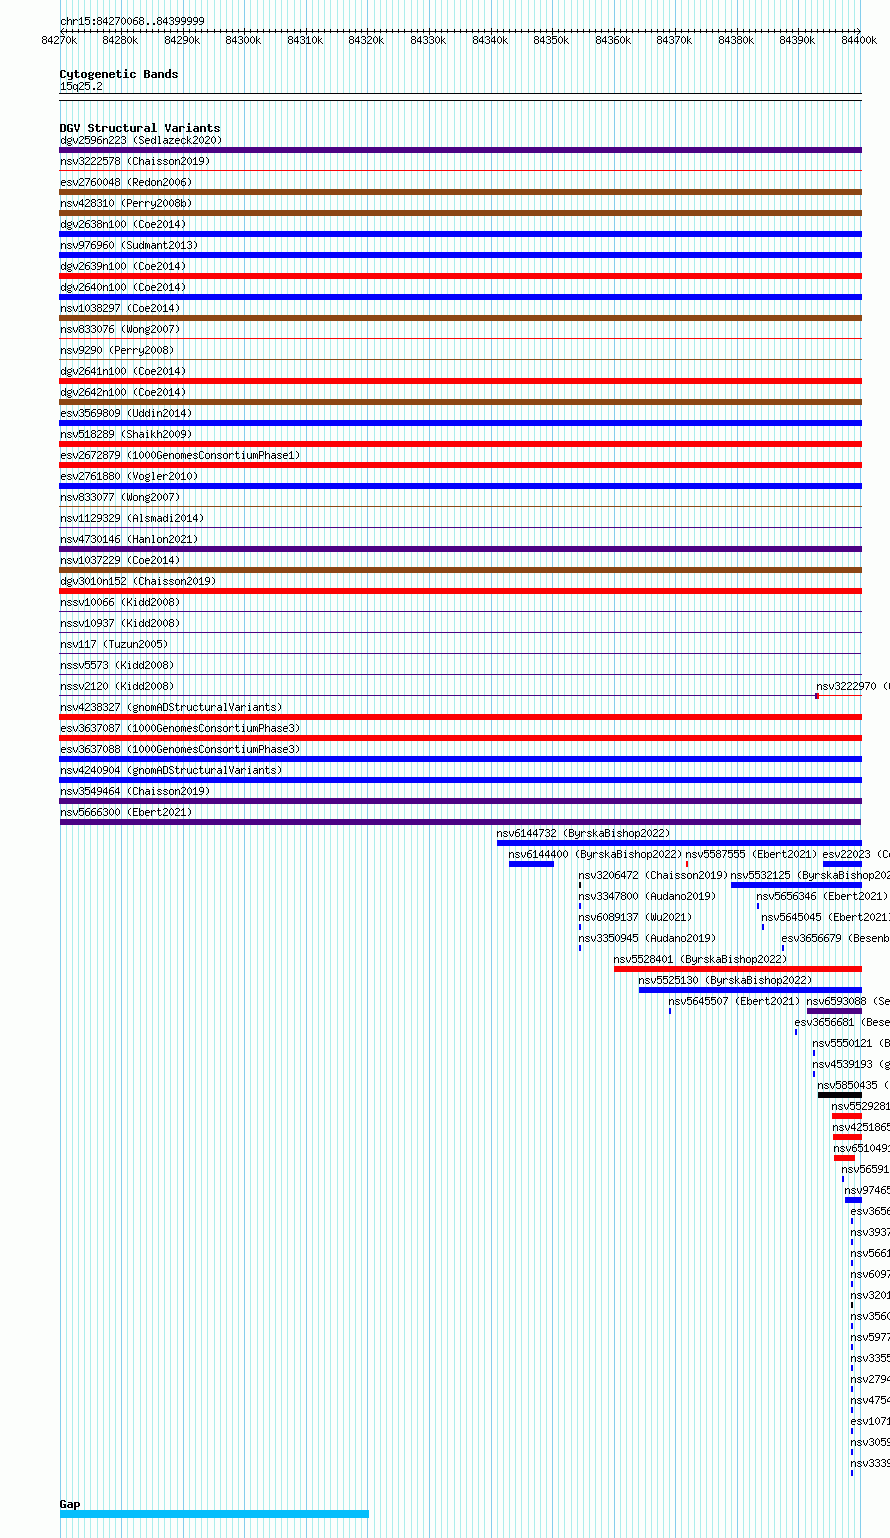The image size is (890, 1538).
Task: Click the dgv2596n223 (Sedlazeck2020) variant label
Action: point(141,140)
